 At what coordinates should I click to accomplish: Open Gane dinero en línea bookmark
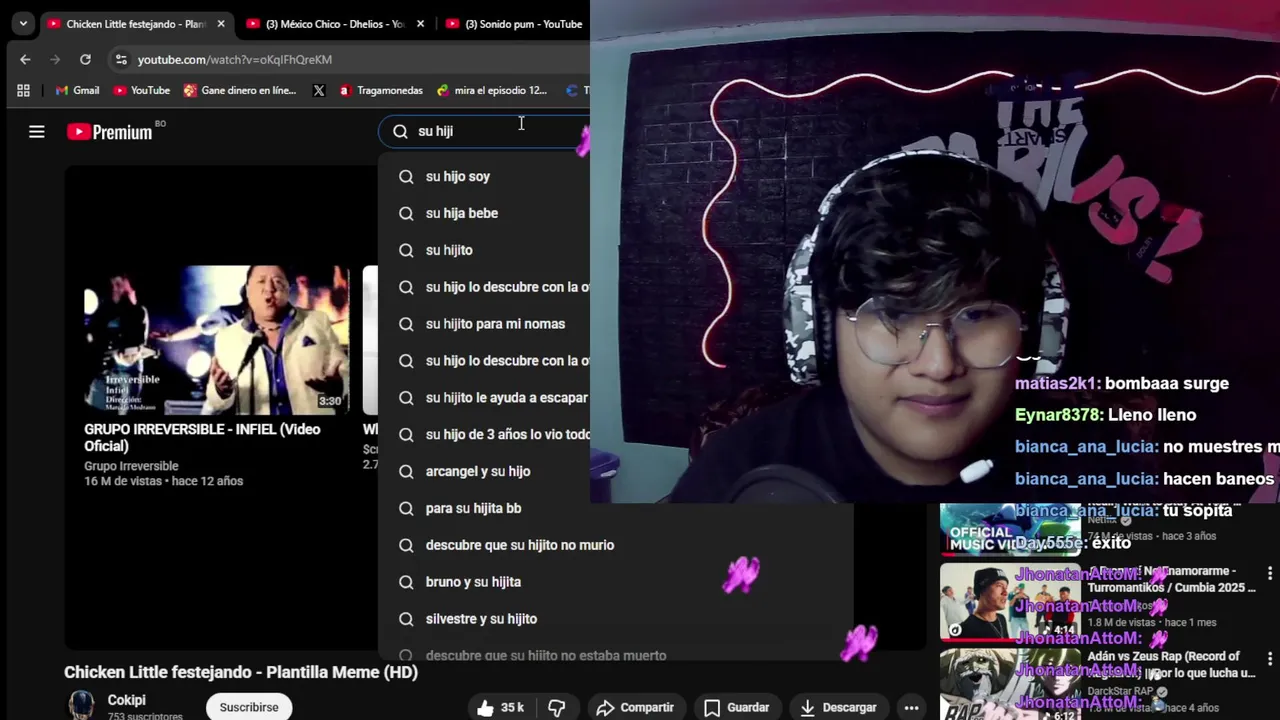point(239,90)
